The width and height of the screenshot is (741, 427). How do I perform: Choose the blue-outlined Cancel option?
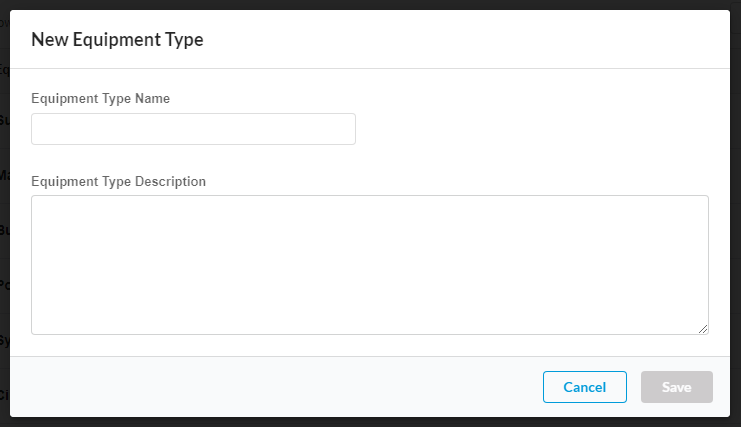(x=584, y=387)
